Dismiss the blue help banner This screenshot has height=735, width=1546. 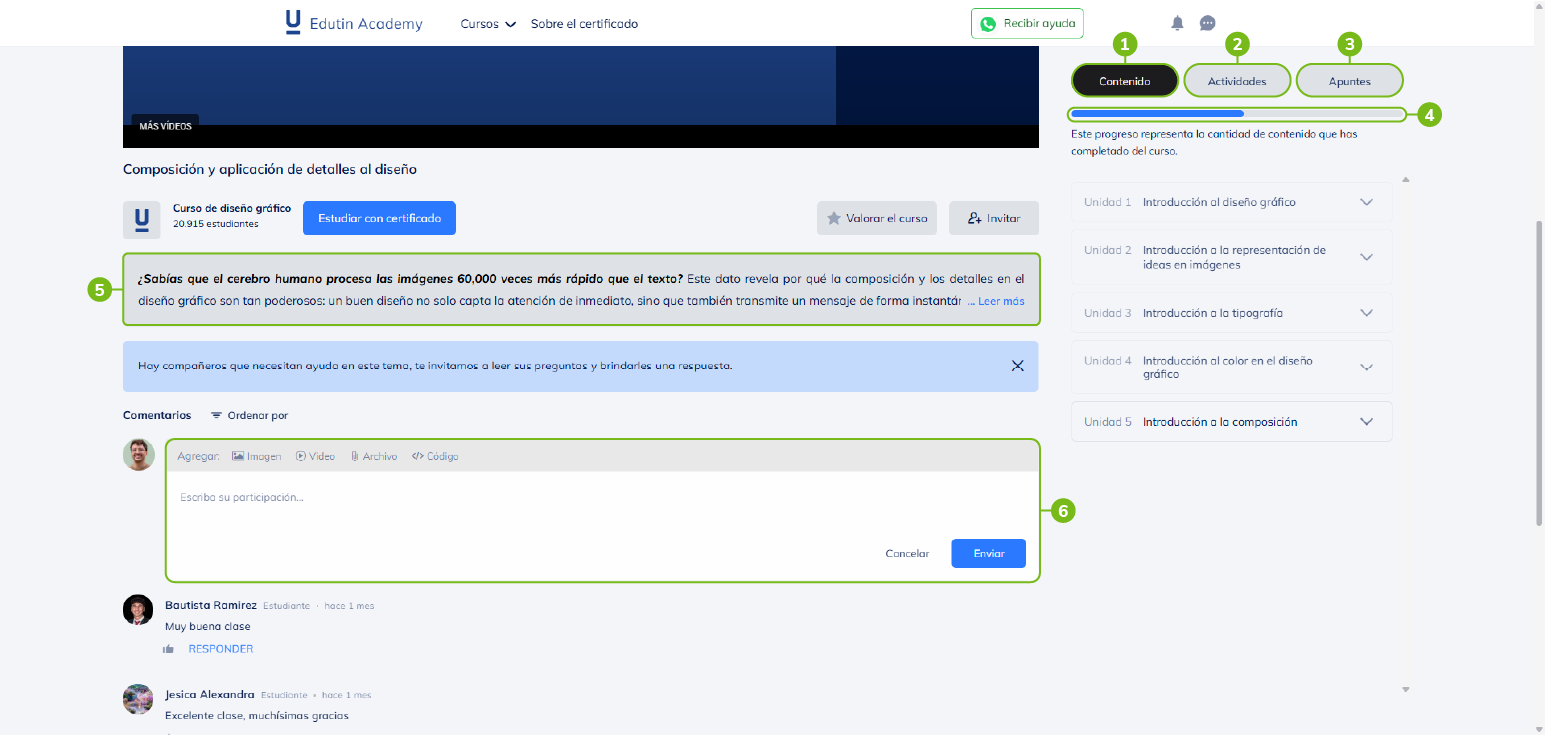1017,365
